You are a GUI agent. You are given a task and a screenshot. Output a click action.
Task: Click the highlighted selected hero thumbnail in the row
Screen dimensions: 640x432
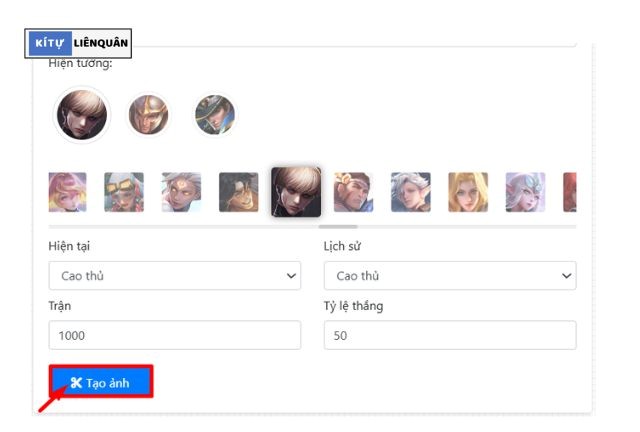coord(296,192)
